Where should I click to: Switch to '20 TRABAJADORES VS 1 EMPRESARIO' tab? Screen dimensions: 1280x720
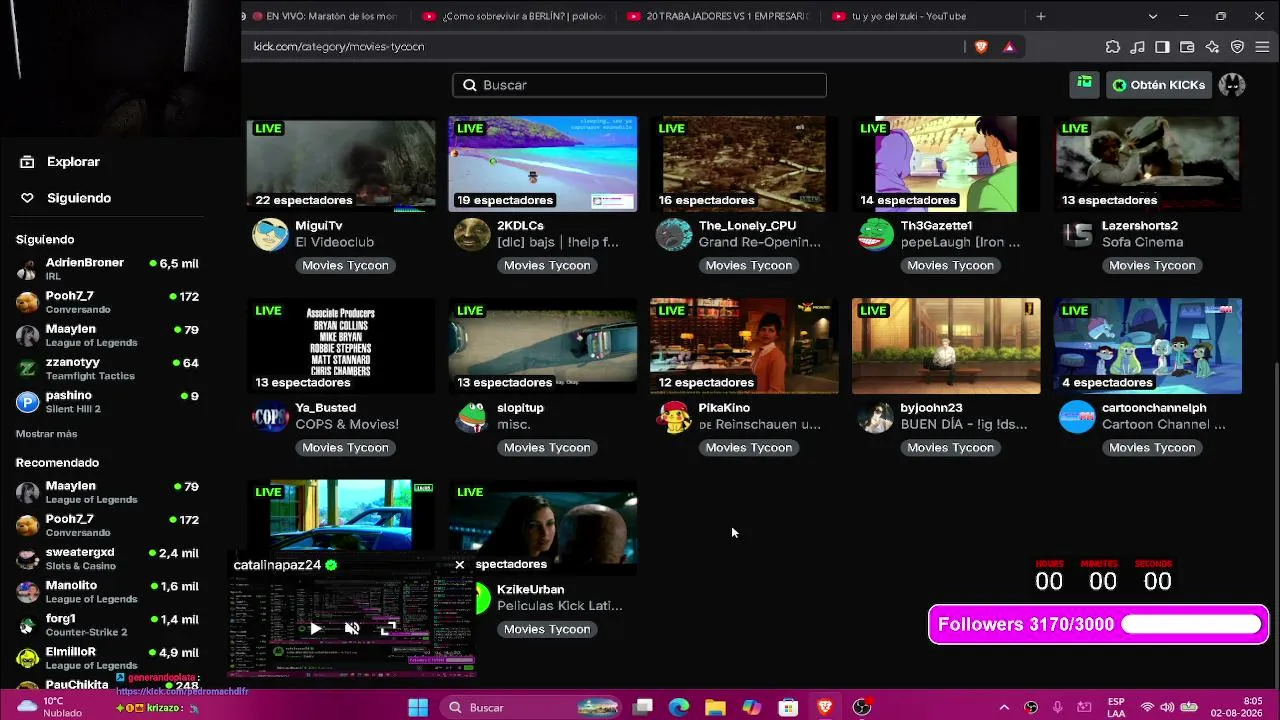pyautogui.click(x=720, y=16)
